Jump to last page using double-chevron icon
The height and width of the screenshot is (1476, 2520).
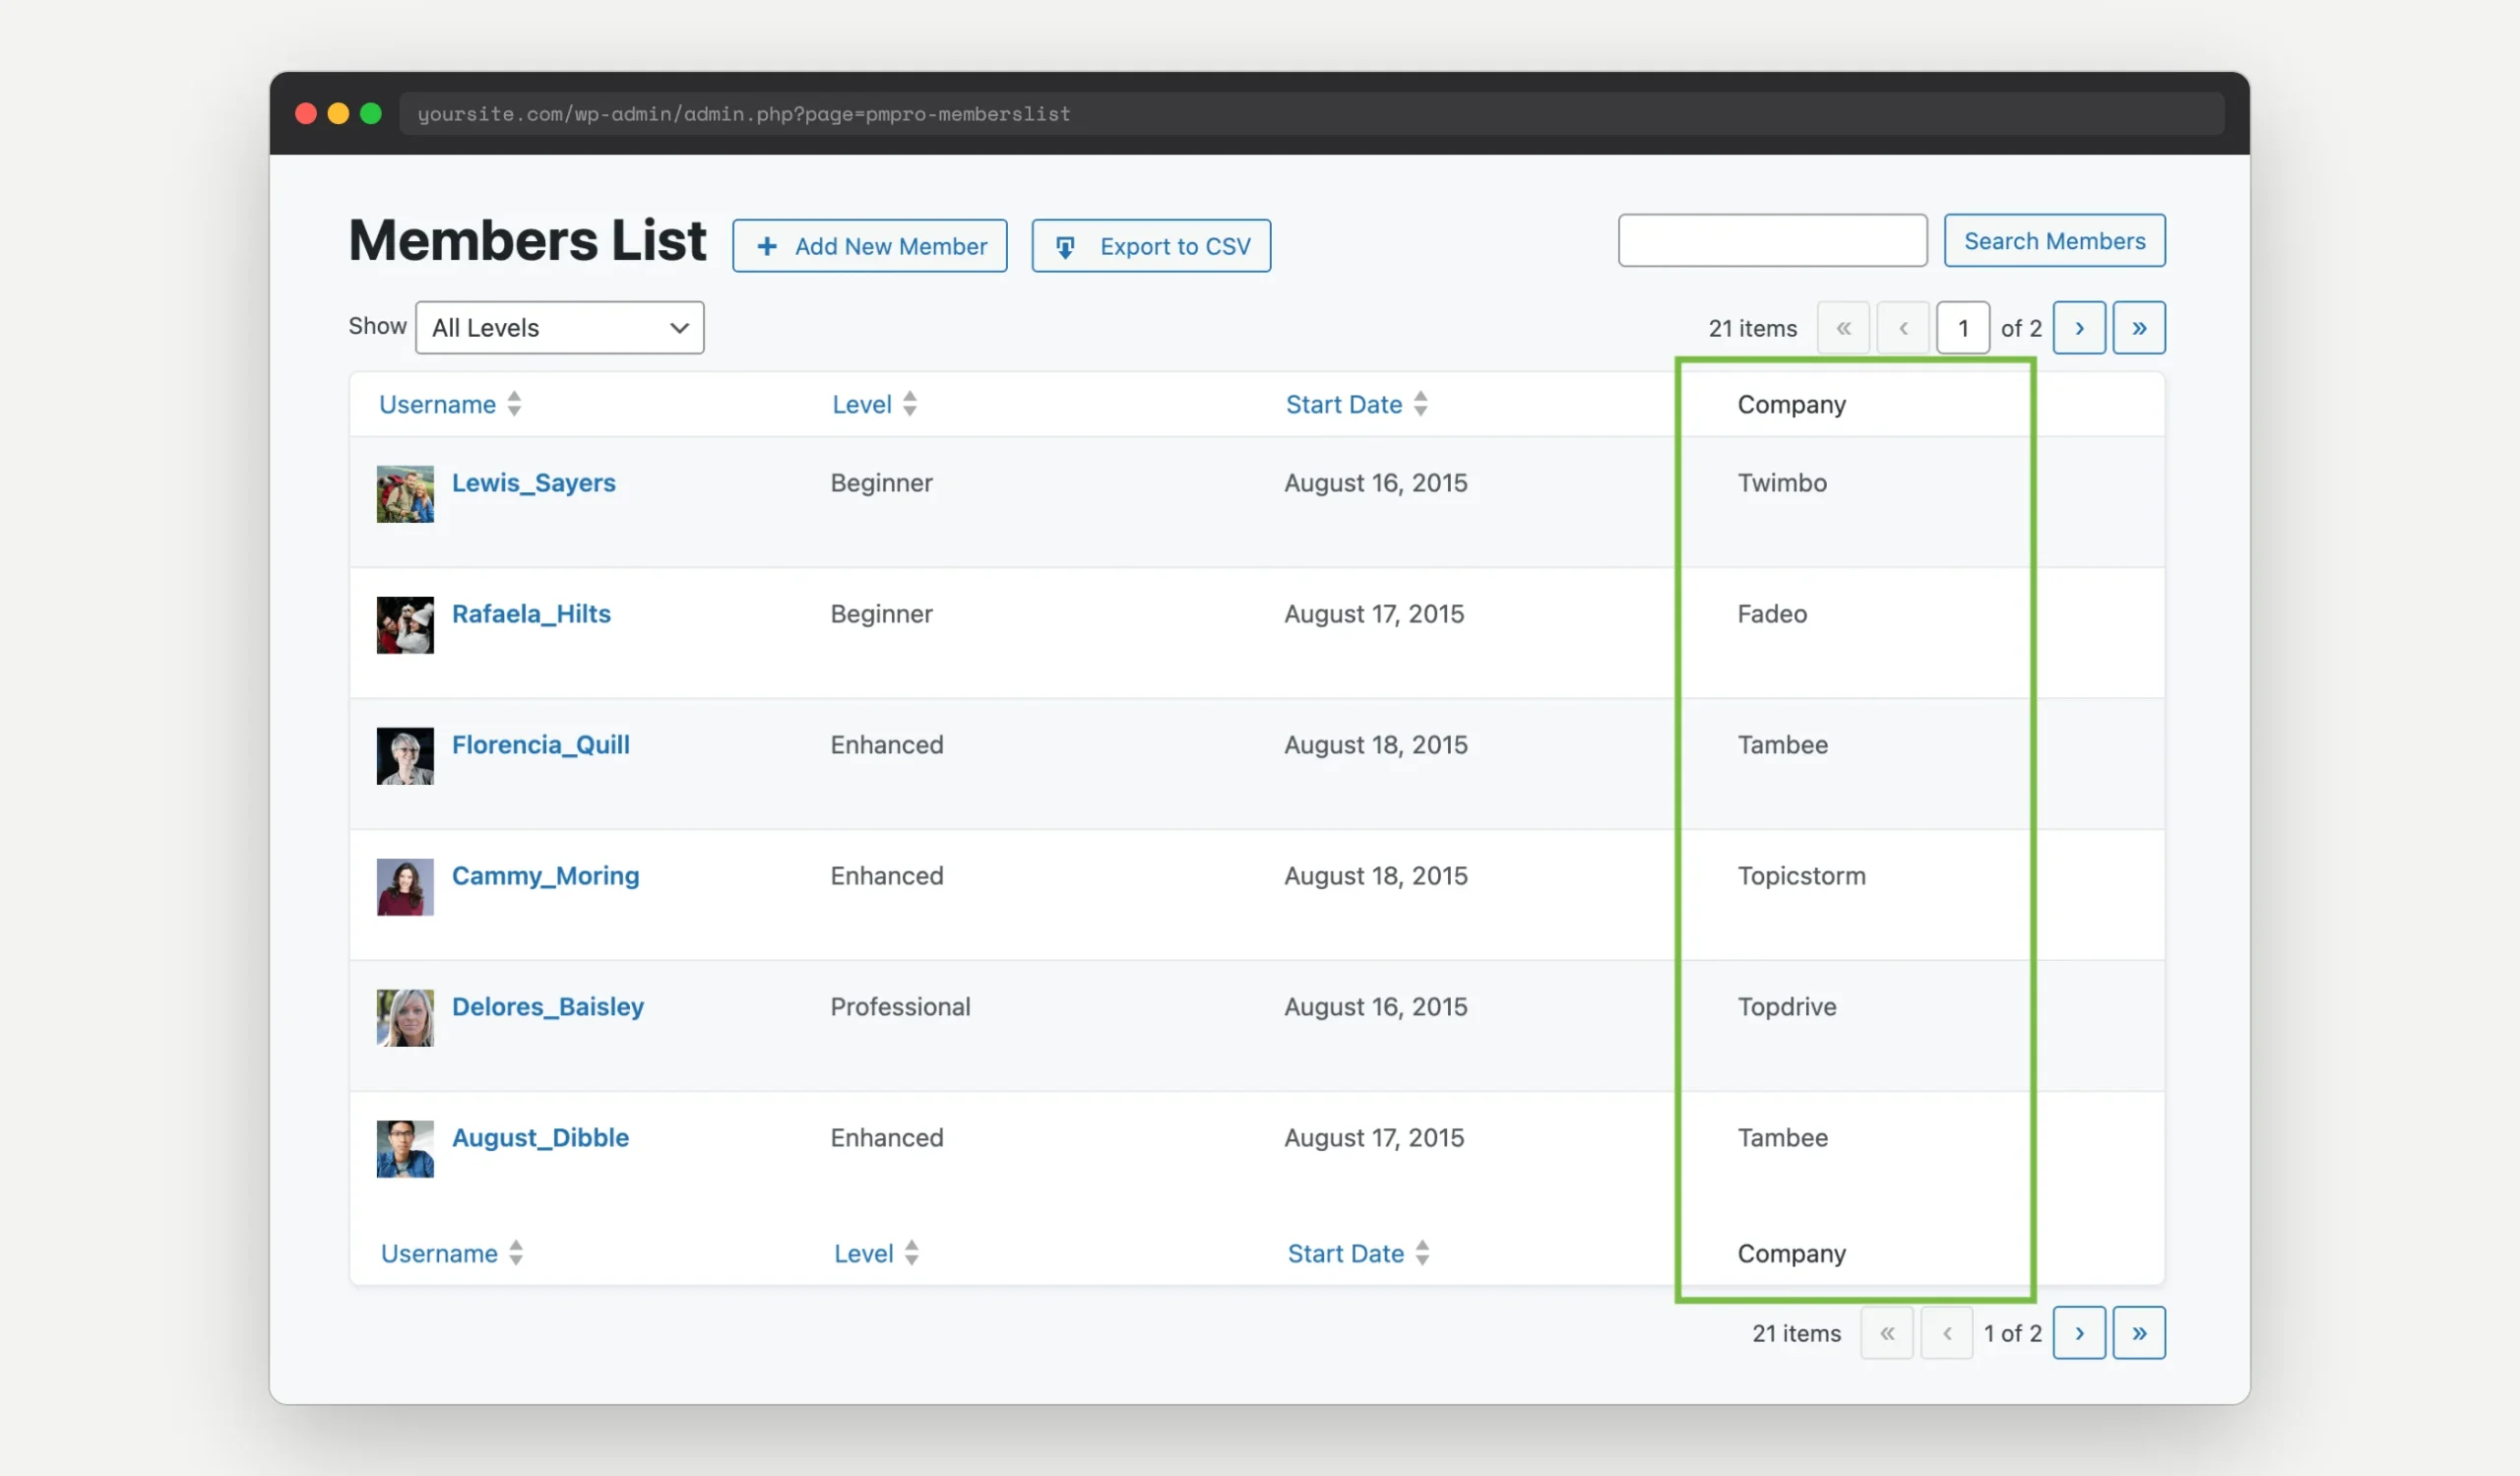point(2139,327)
